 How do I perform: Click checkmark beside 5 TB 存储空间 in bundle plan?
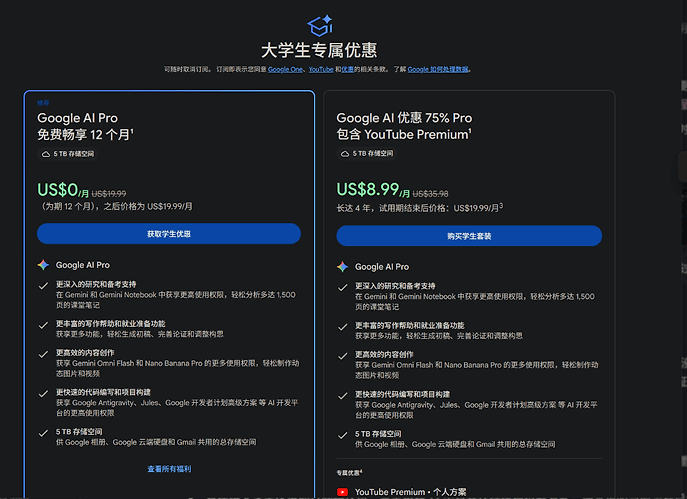pyautogui.click(x=343, y=435)
